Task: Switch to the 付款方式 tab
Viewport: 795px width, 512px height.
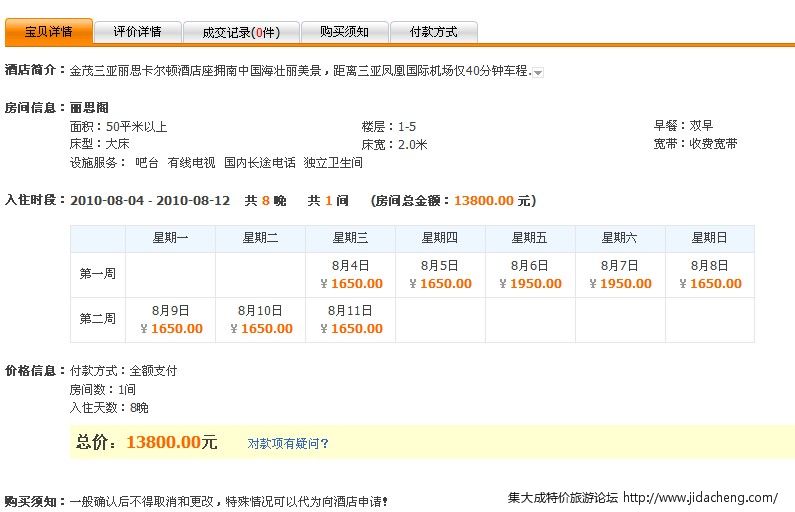Action: [433, 32]
